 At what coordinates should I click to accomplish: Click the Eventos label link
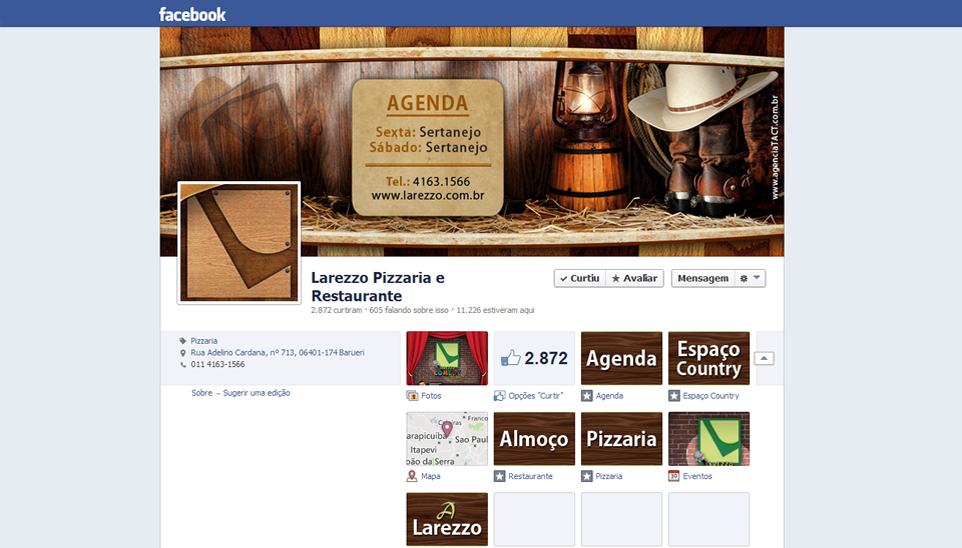click(697, 476)
